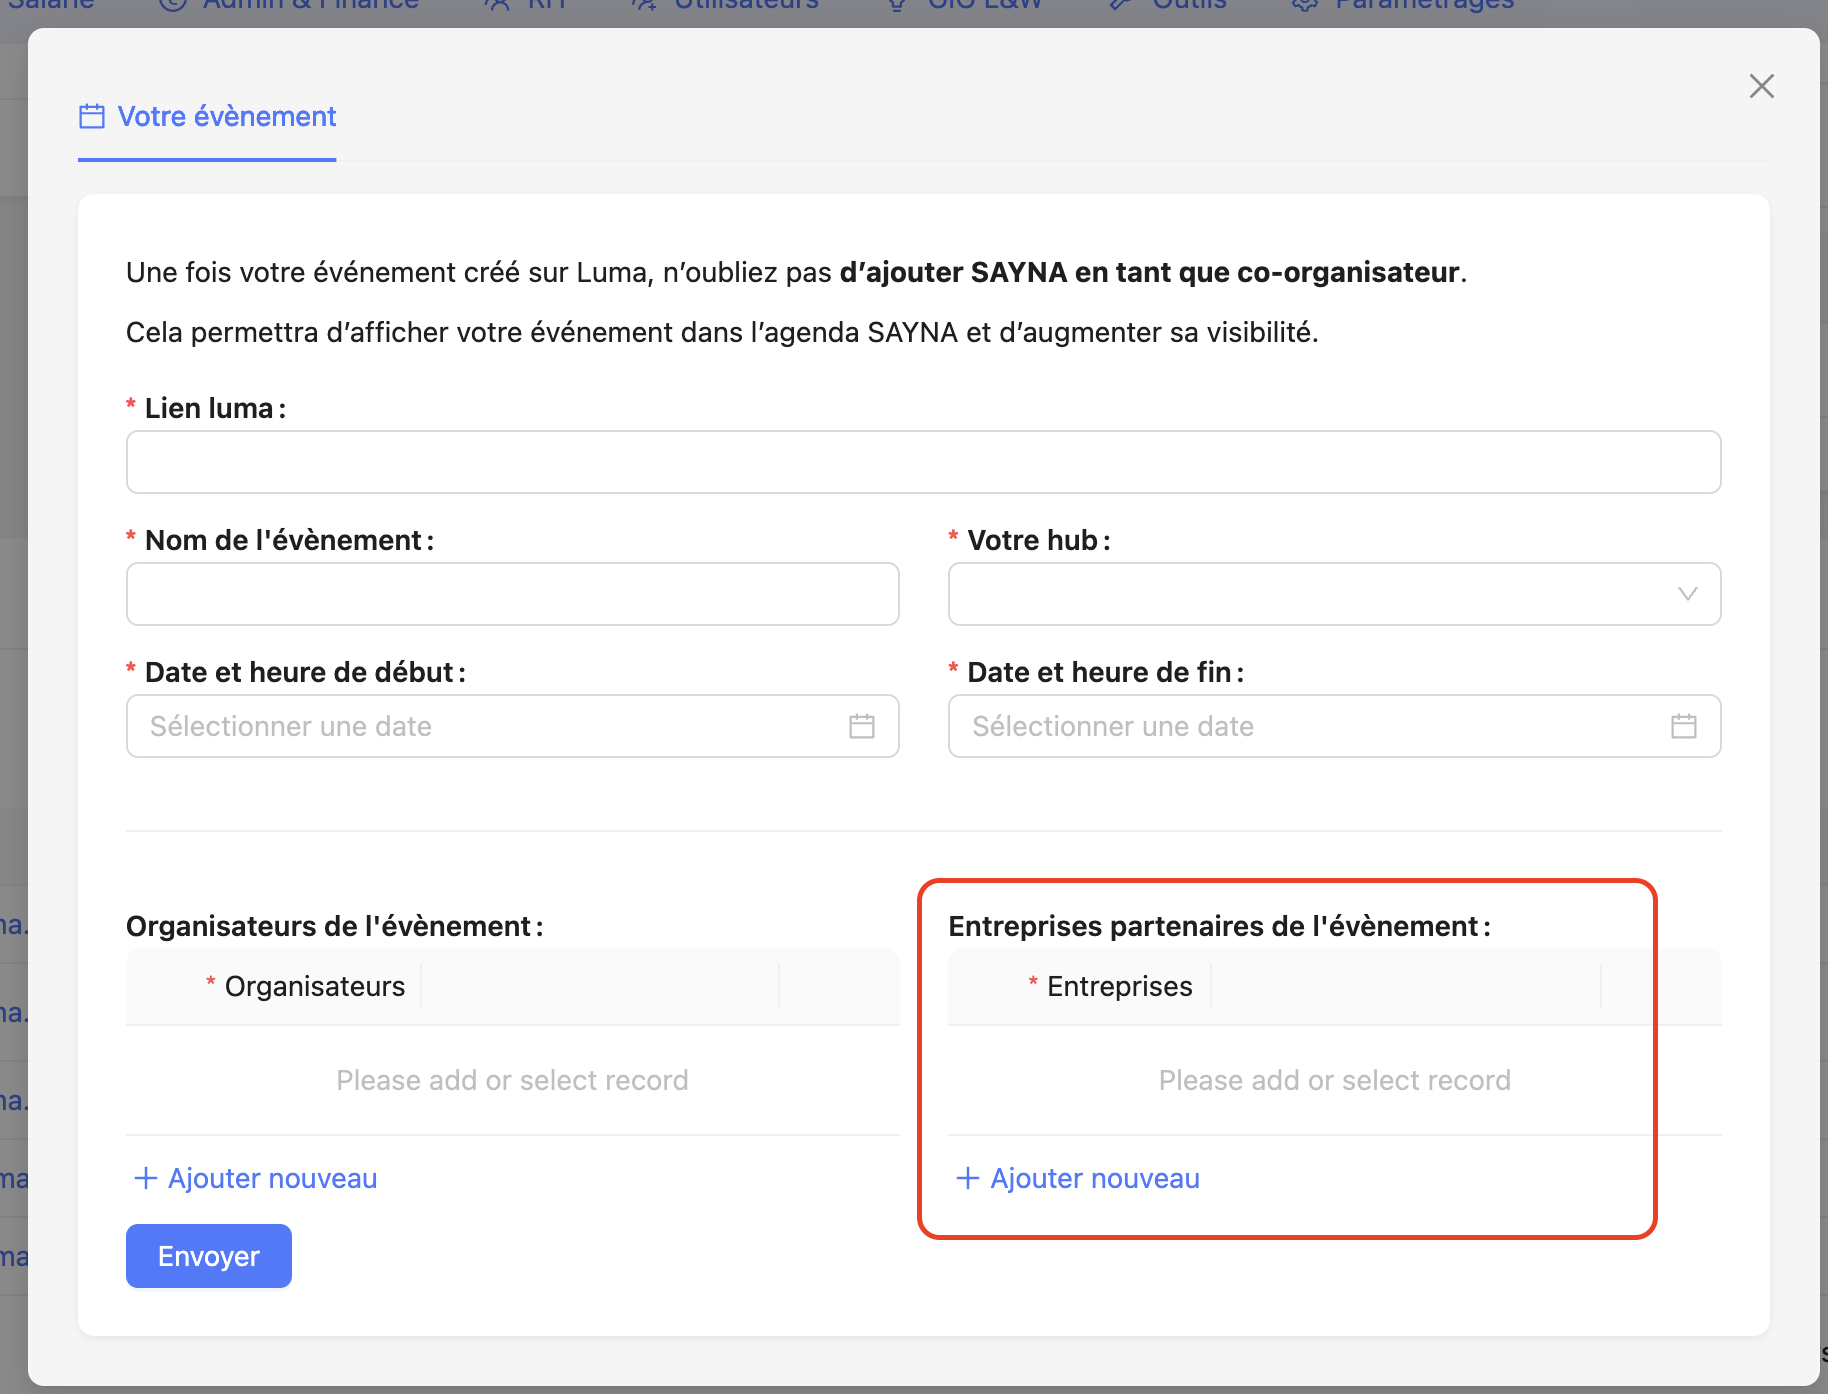The image size is (1828, 1394).
Task: Click the calendar icon beside Votre évènement
Action: [x=92, y=117]
